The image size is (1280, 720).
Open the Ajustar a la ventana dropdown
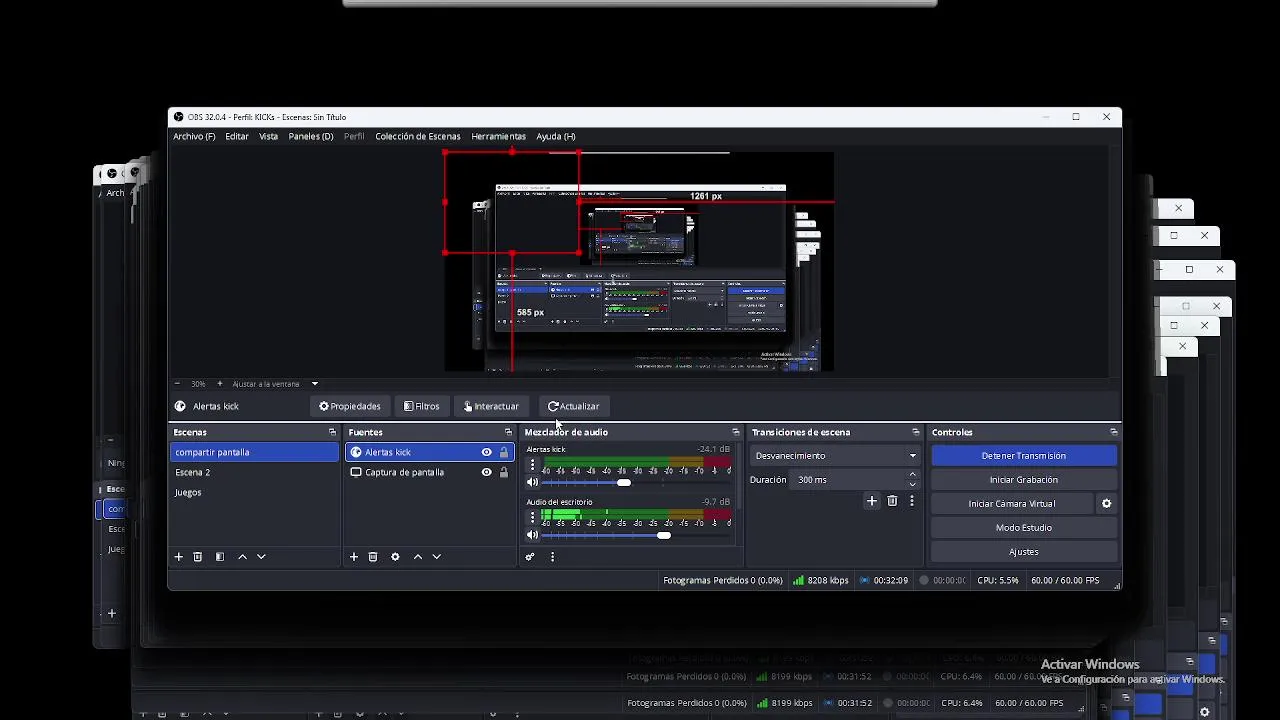tap(275, 384)
